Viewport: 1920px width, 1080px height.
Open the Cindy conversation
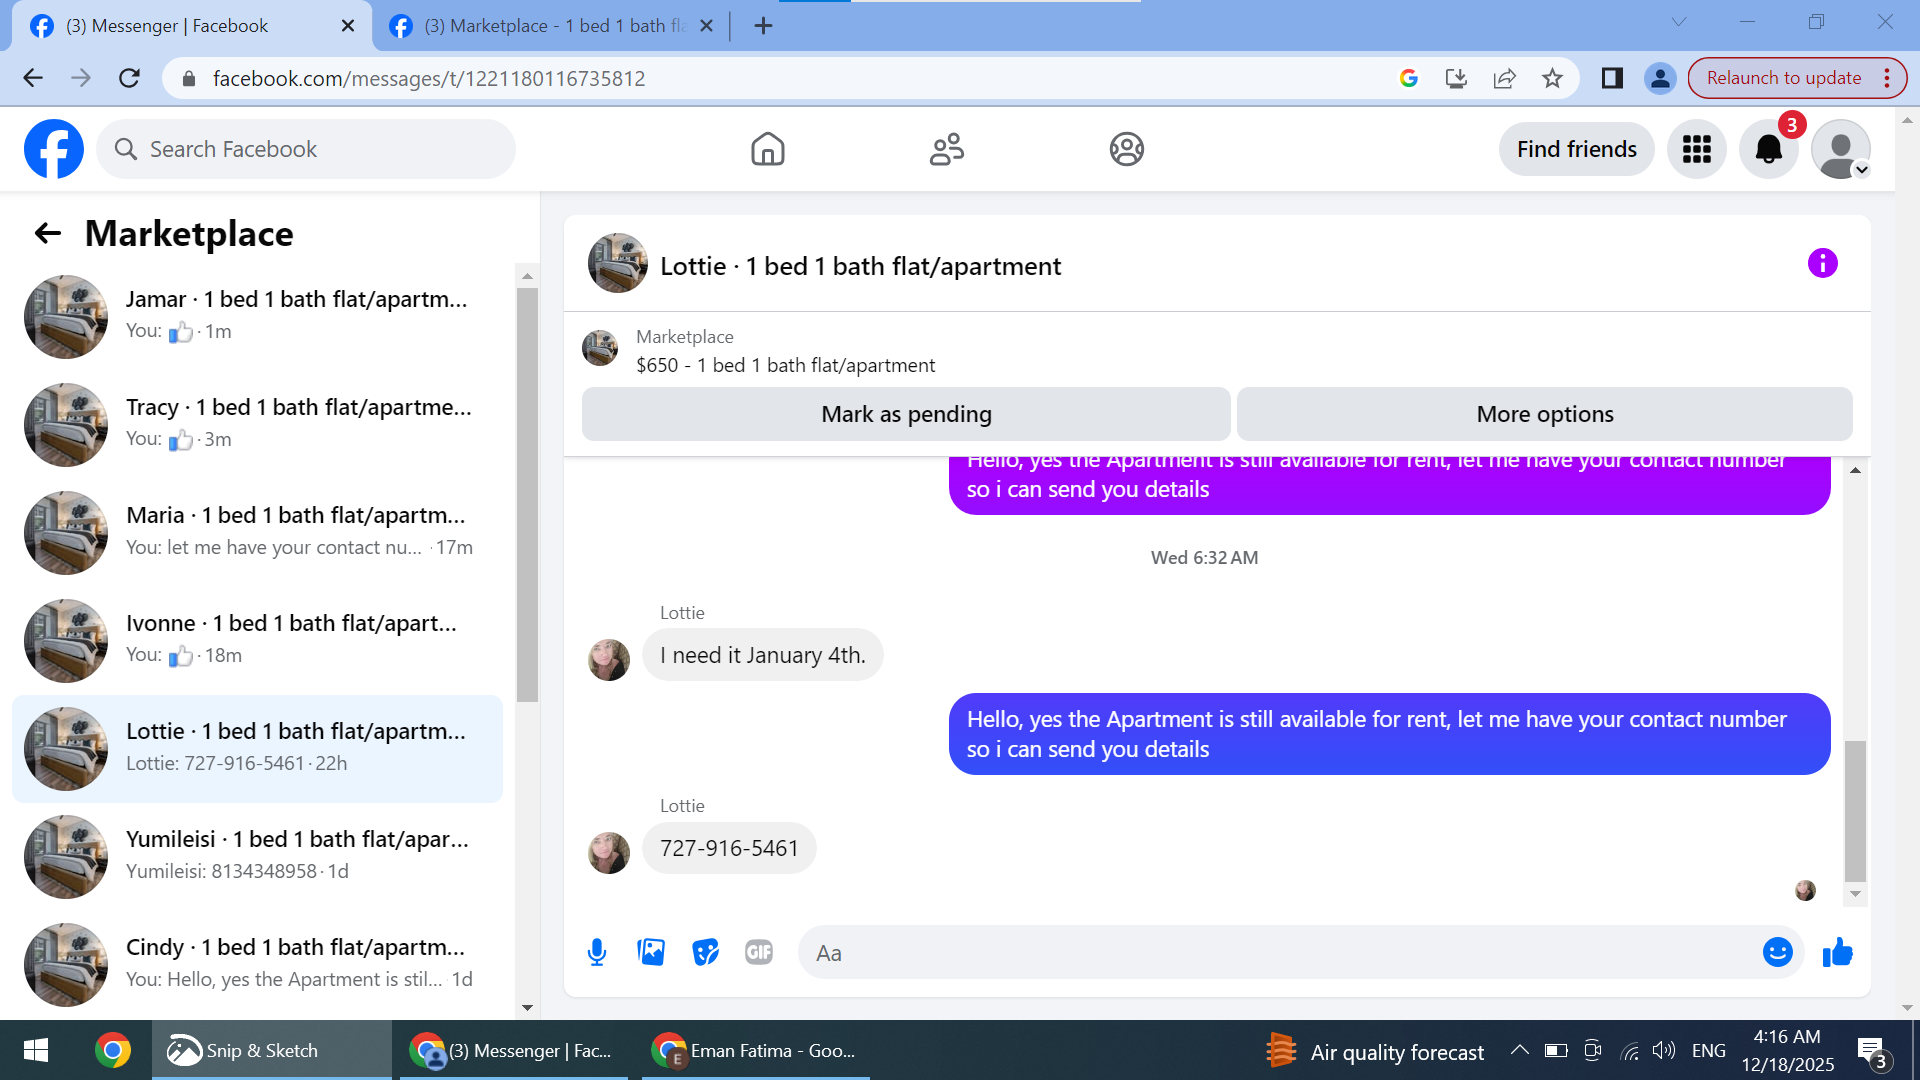tap(257, 964)
